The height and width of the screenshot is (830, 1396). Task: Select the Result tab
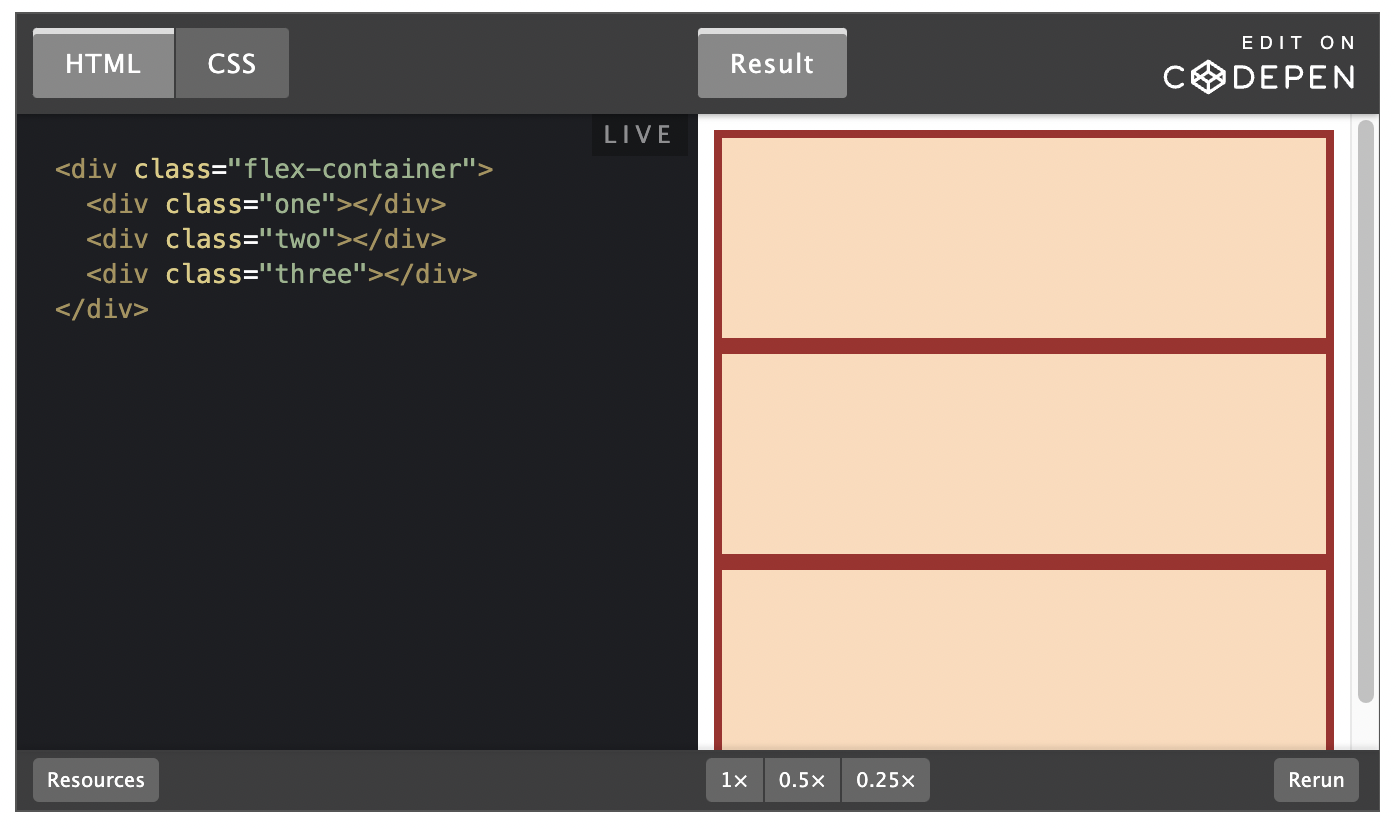[x=771, y=64]
